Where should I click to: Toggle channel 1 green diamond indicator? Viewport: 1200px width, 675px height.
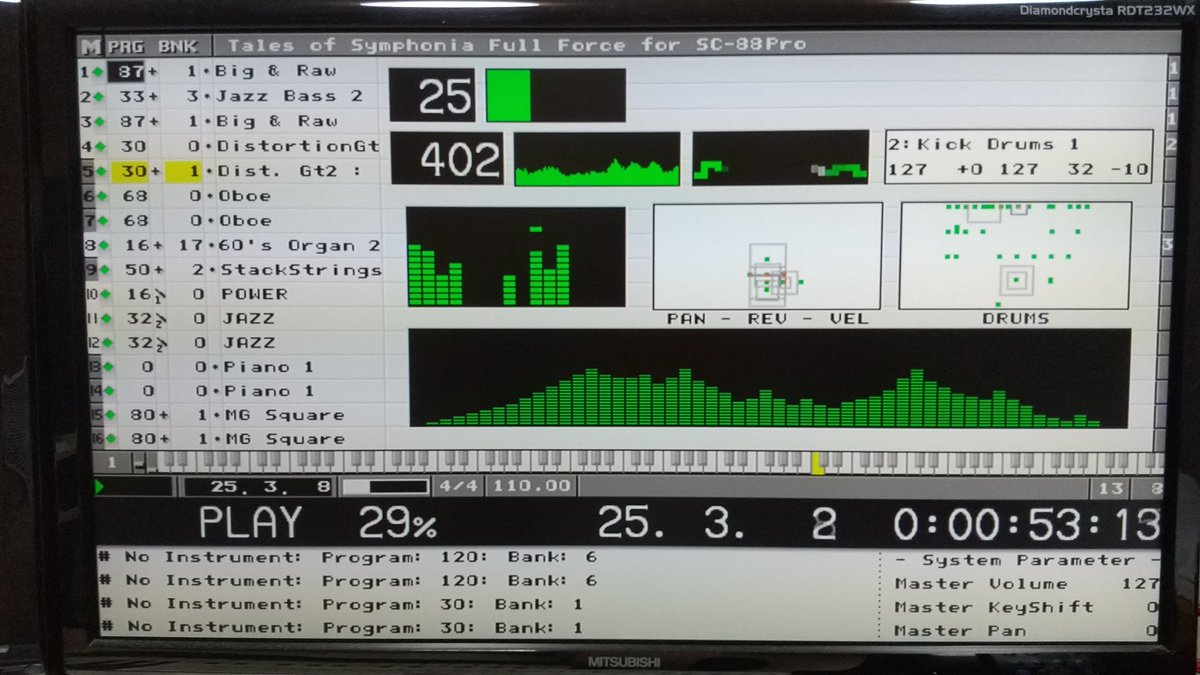tap(100, 72)
